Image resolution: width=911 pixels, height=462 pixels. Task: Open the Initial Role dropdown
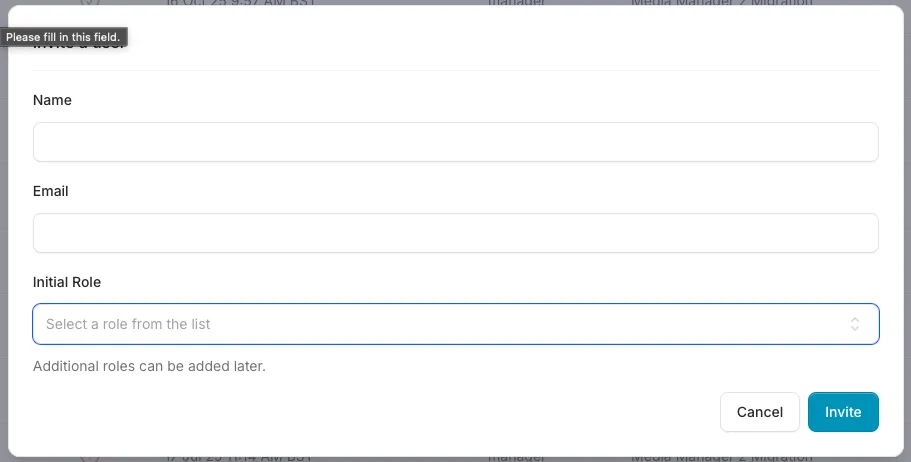455,324
